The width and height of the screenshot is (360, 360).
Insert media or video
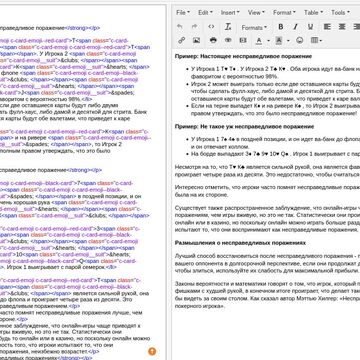click(x=243, y=40)
